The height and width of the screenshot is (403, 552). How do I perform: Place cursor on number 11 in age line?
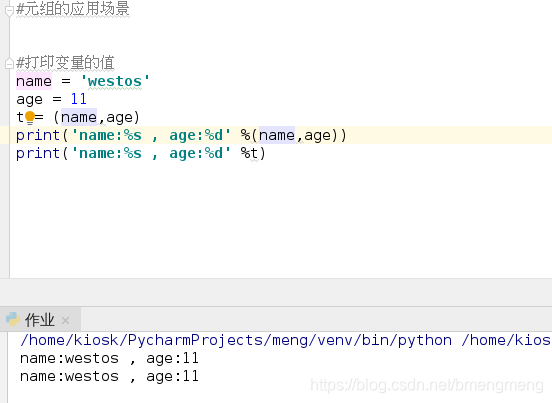(79, 99)
